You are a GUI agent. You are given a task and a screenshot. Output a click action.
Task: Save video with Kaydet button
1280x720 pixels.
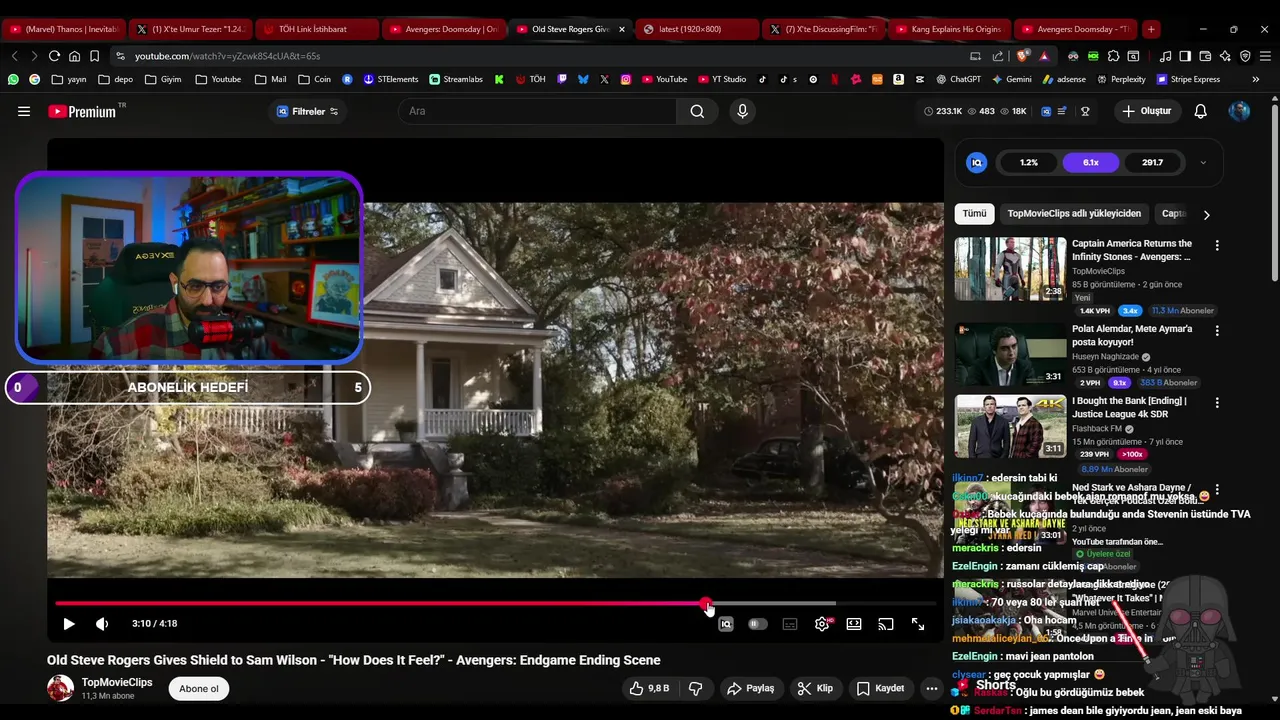coord(880,688)
